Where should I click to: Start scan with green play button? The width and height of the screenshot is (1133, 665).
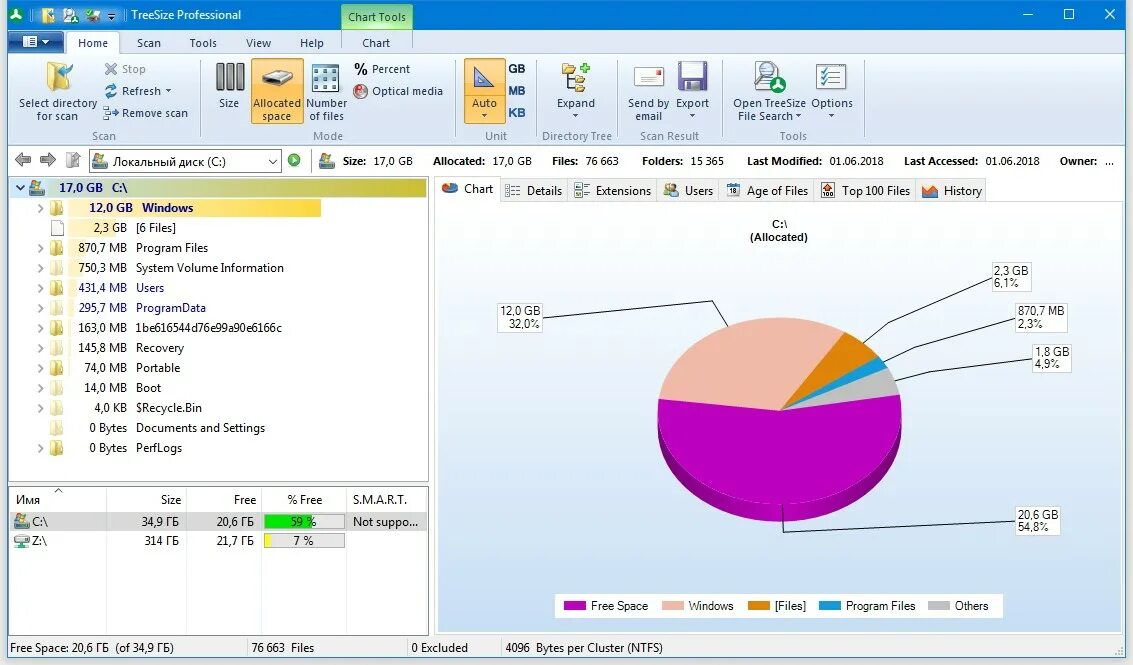(294, 160)
